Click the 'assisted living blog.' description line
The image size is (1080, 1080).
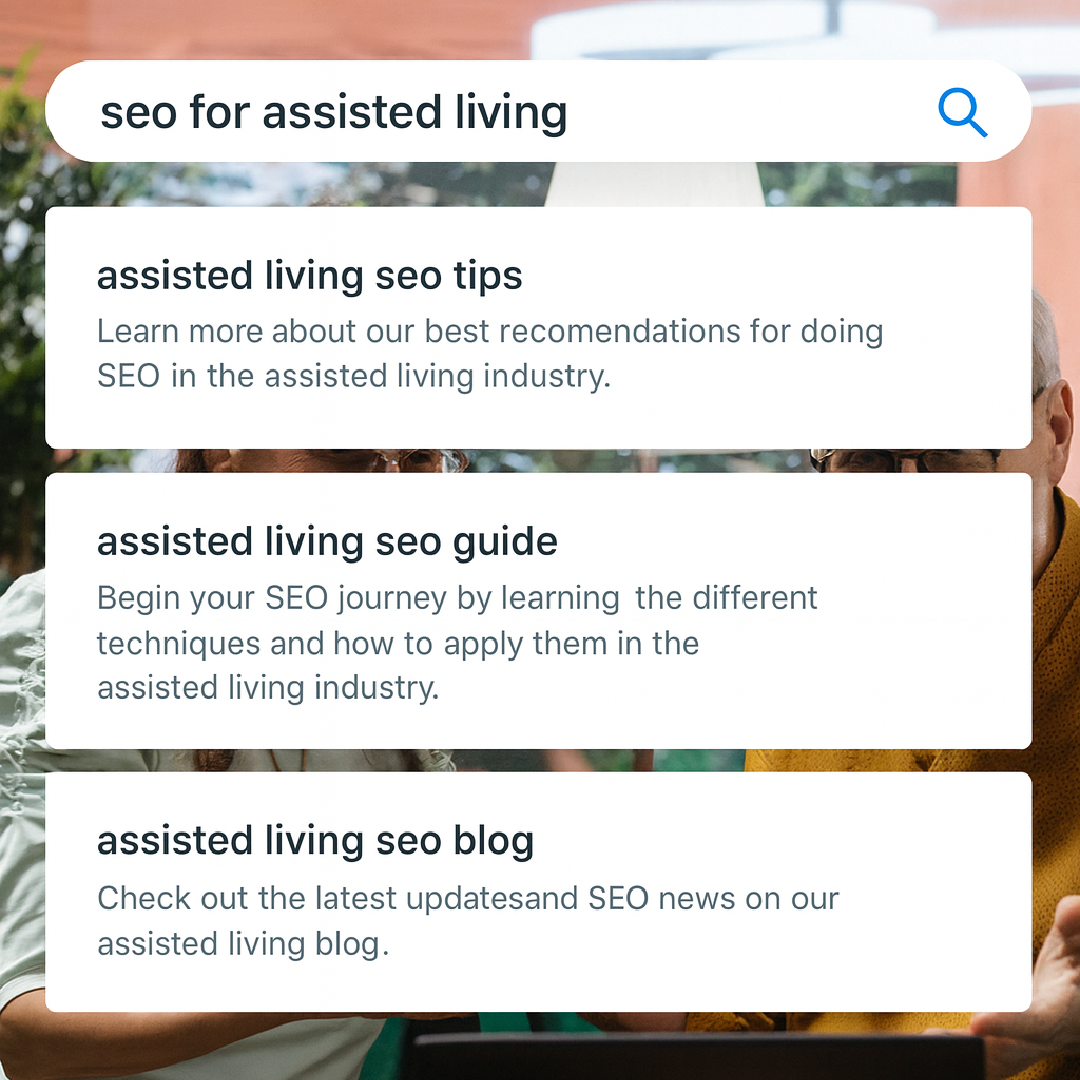click(x=242, y=943)
